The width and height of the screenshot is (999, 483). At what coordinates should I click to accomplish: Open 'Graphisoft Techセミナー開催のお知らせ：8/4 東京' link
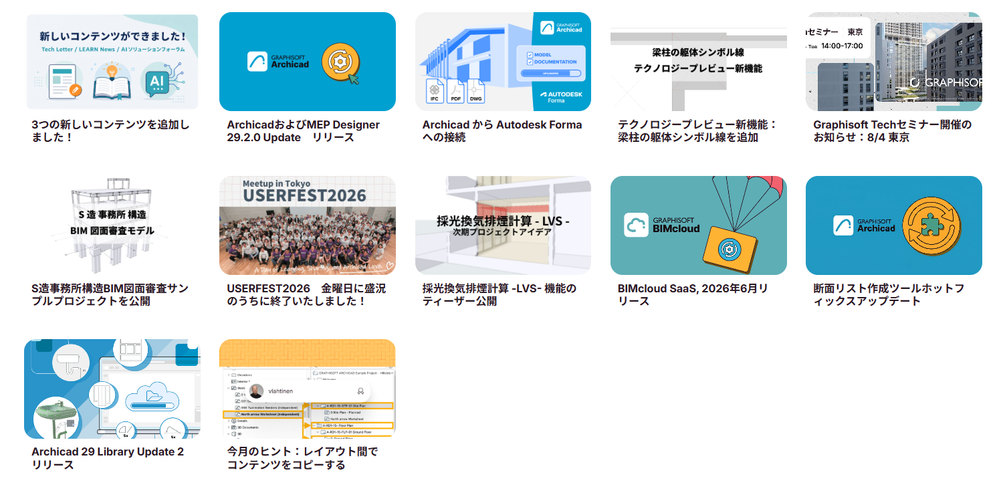click(893, 131)
